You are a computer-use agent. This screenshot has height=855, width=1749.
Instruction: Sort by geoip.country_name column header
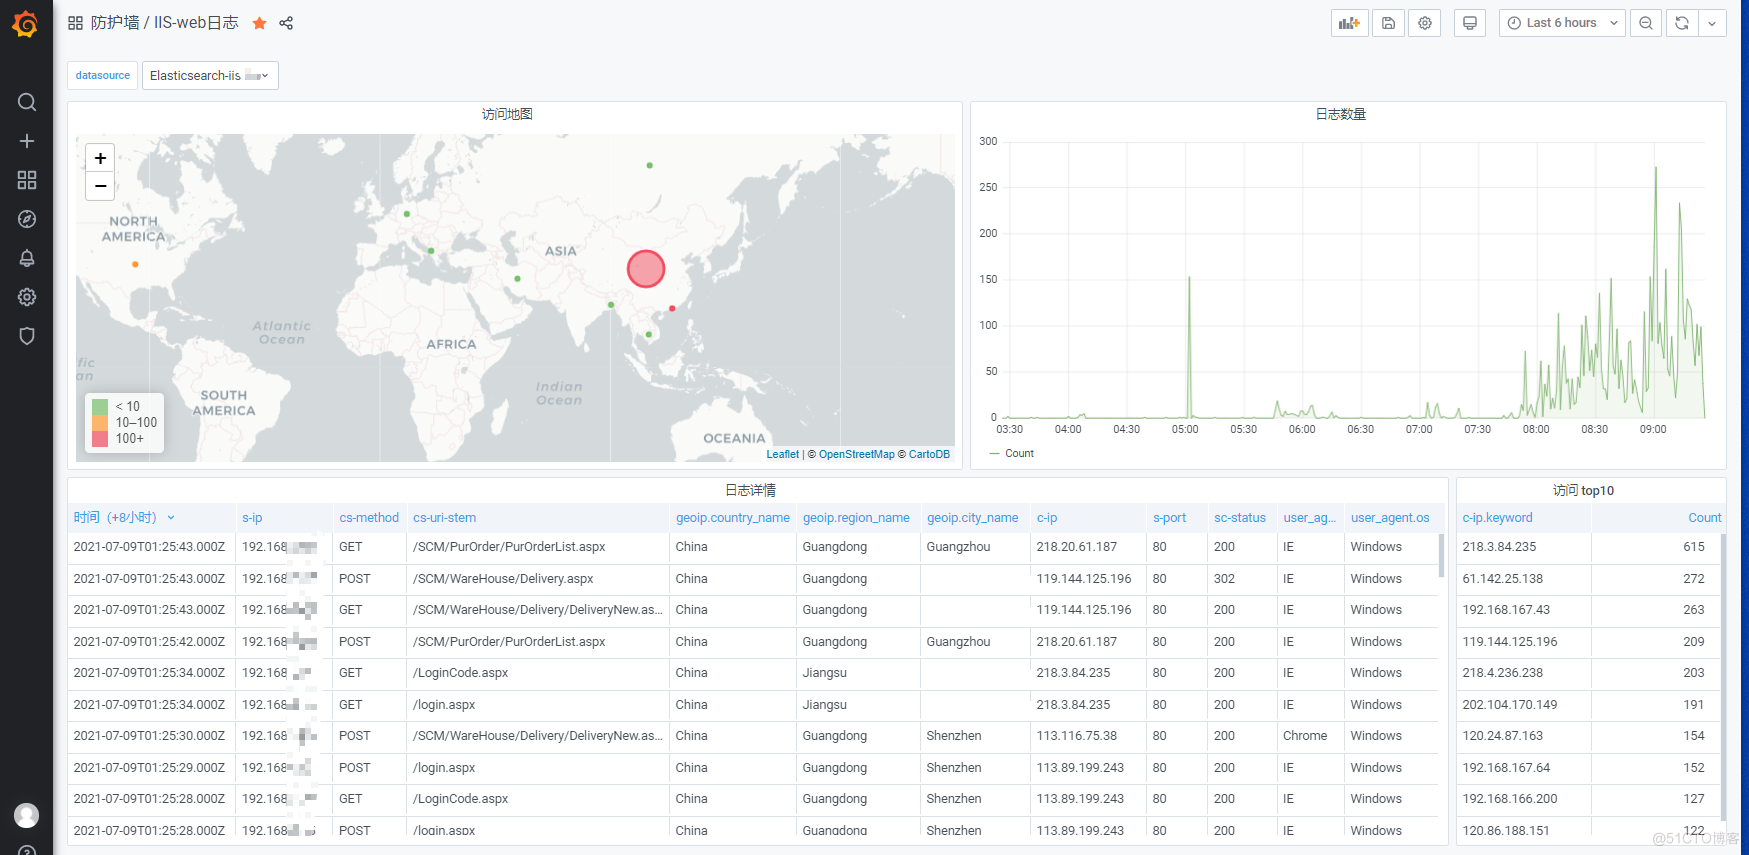[733, 517]
